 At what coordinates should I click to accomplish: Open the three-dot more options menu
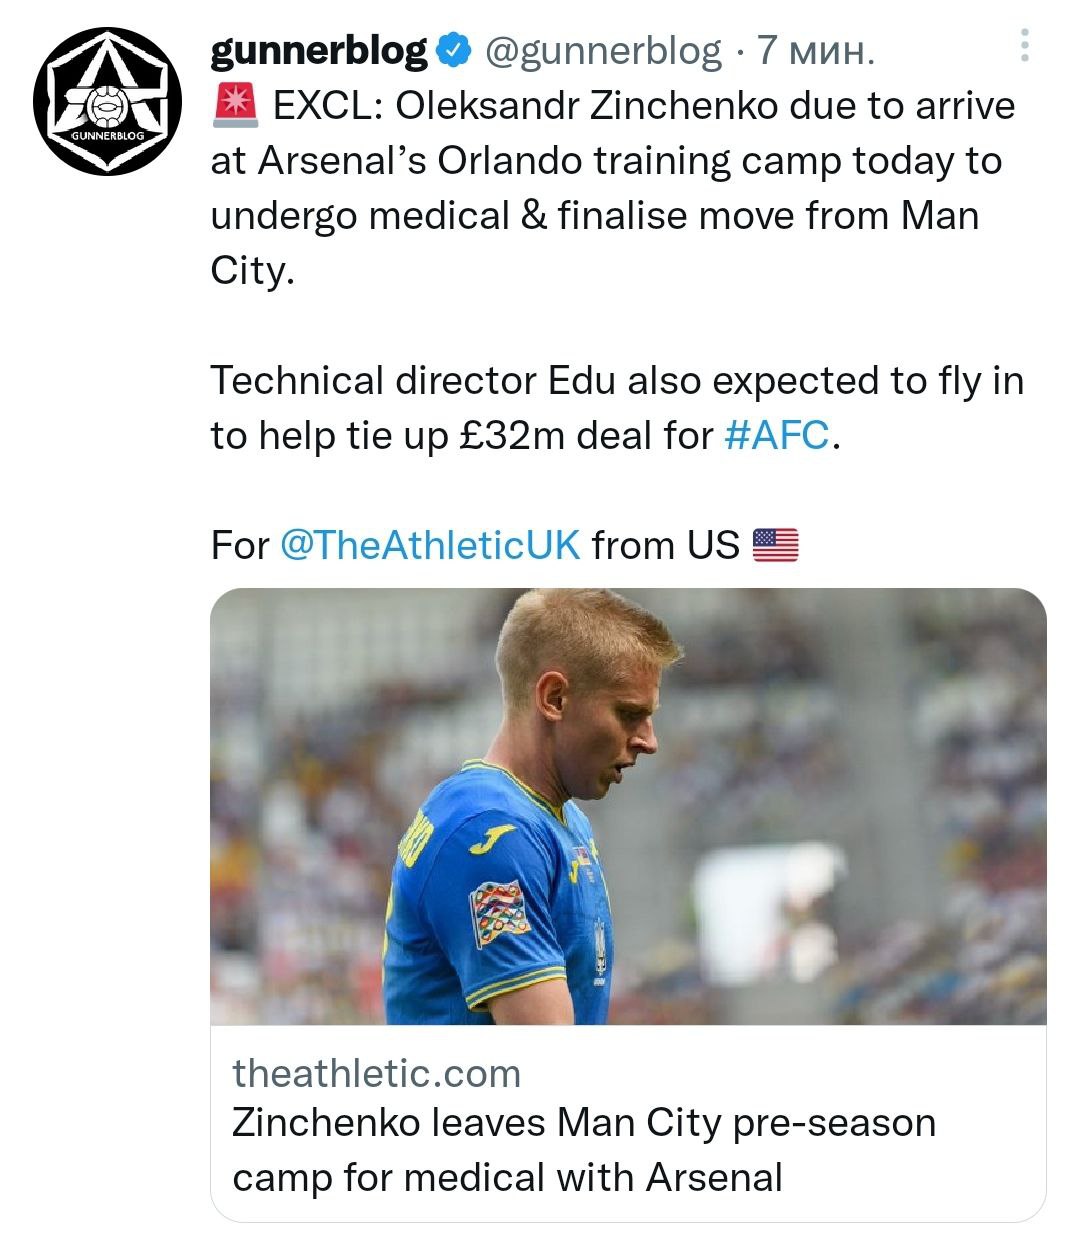(1025, 46)
